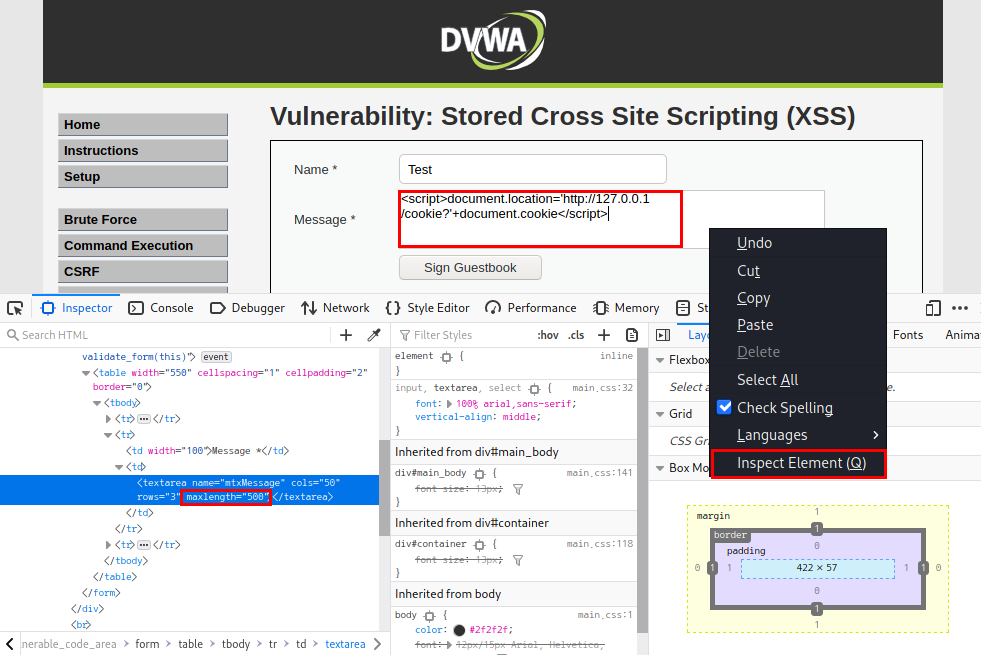Collapse the tbody node
Image resolution: width=981 pixels, height=655 pixels.
[x=97, y=403]
